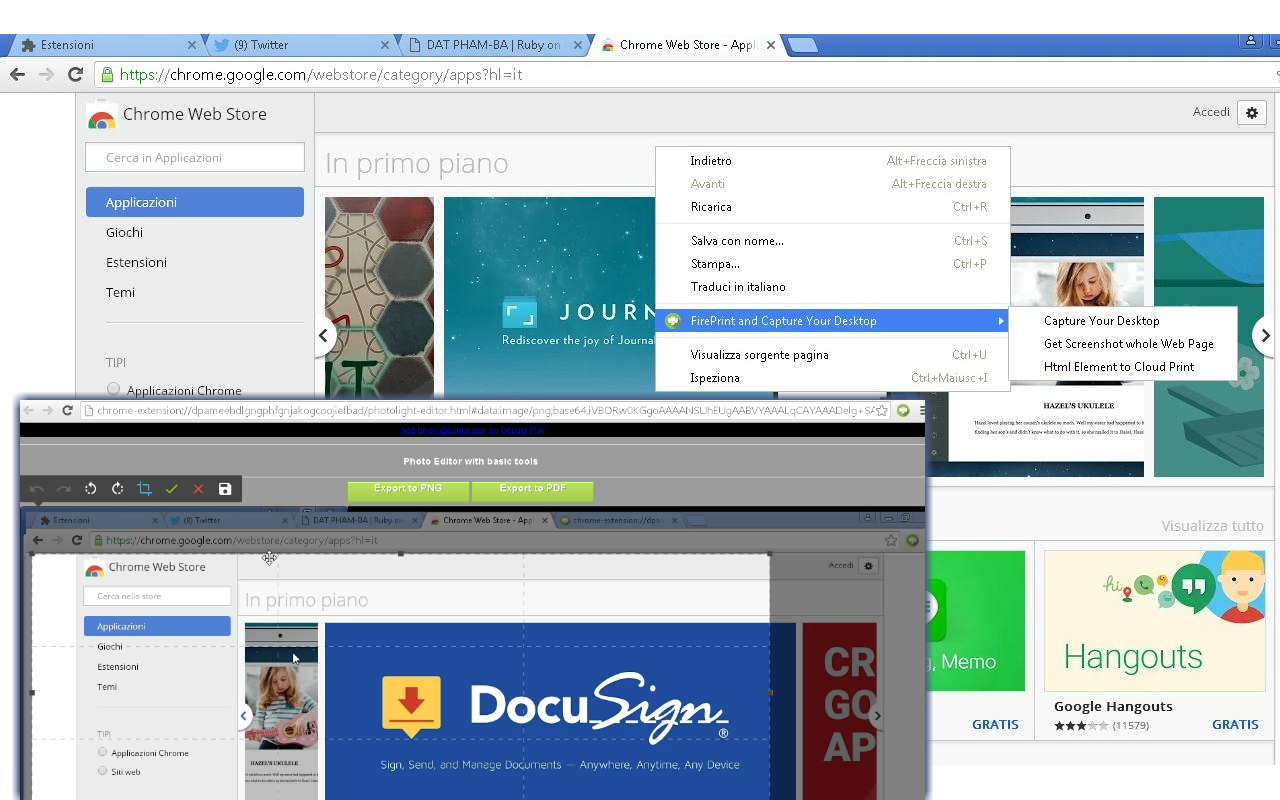Click the Chrome Web Store logo icon

(101, 115)
